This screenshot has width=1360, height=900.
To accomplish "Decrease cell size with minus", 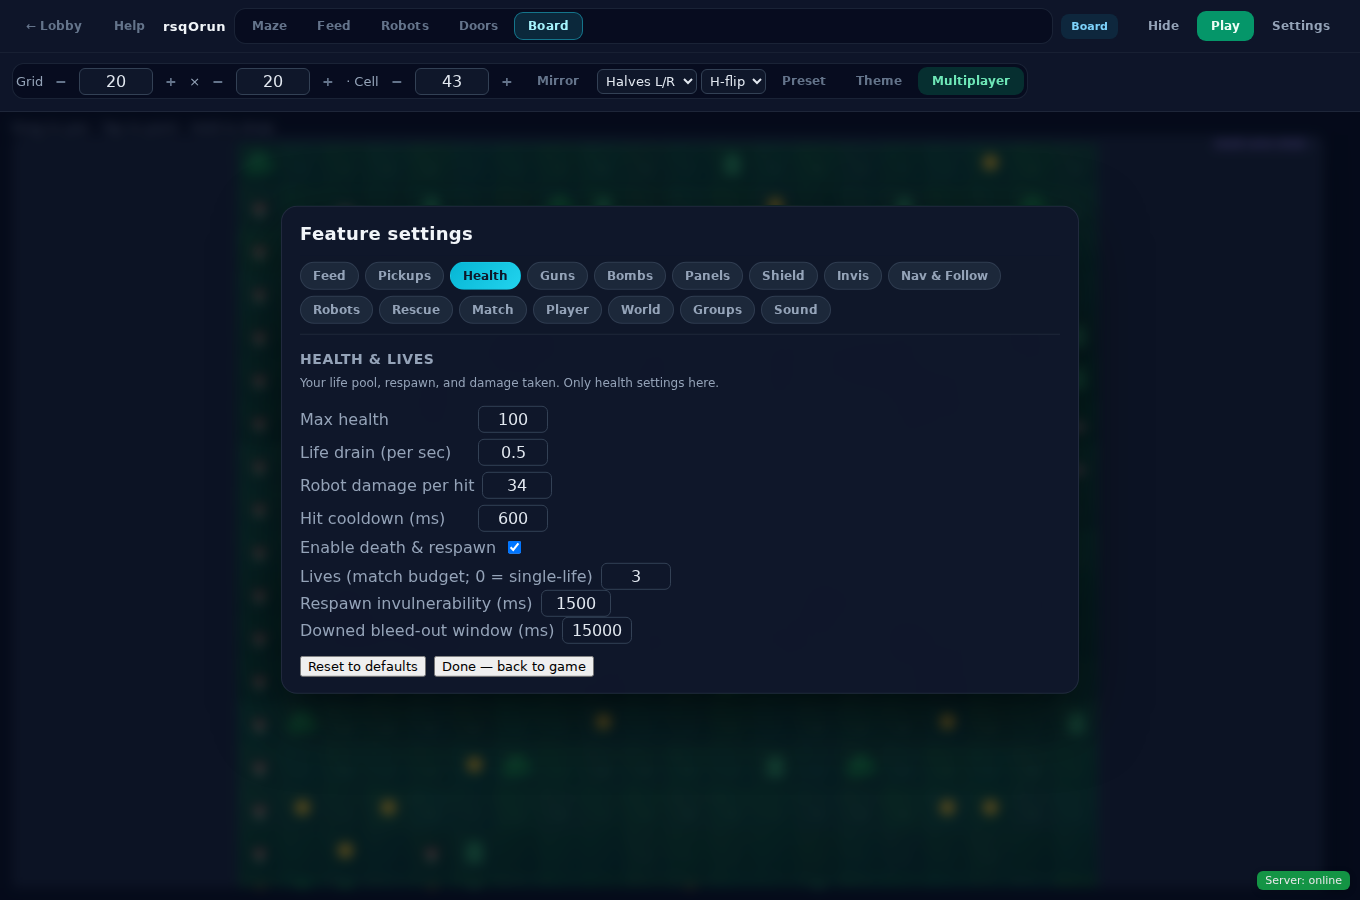I will point(397,82).
